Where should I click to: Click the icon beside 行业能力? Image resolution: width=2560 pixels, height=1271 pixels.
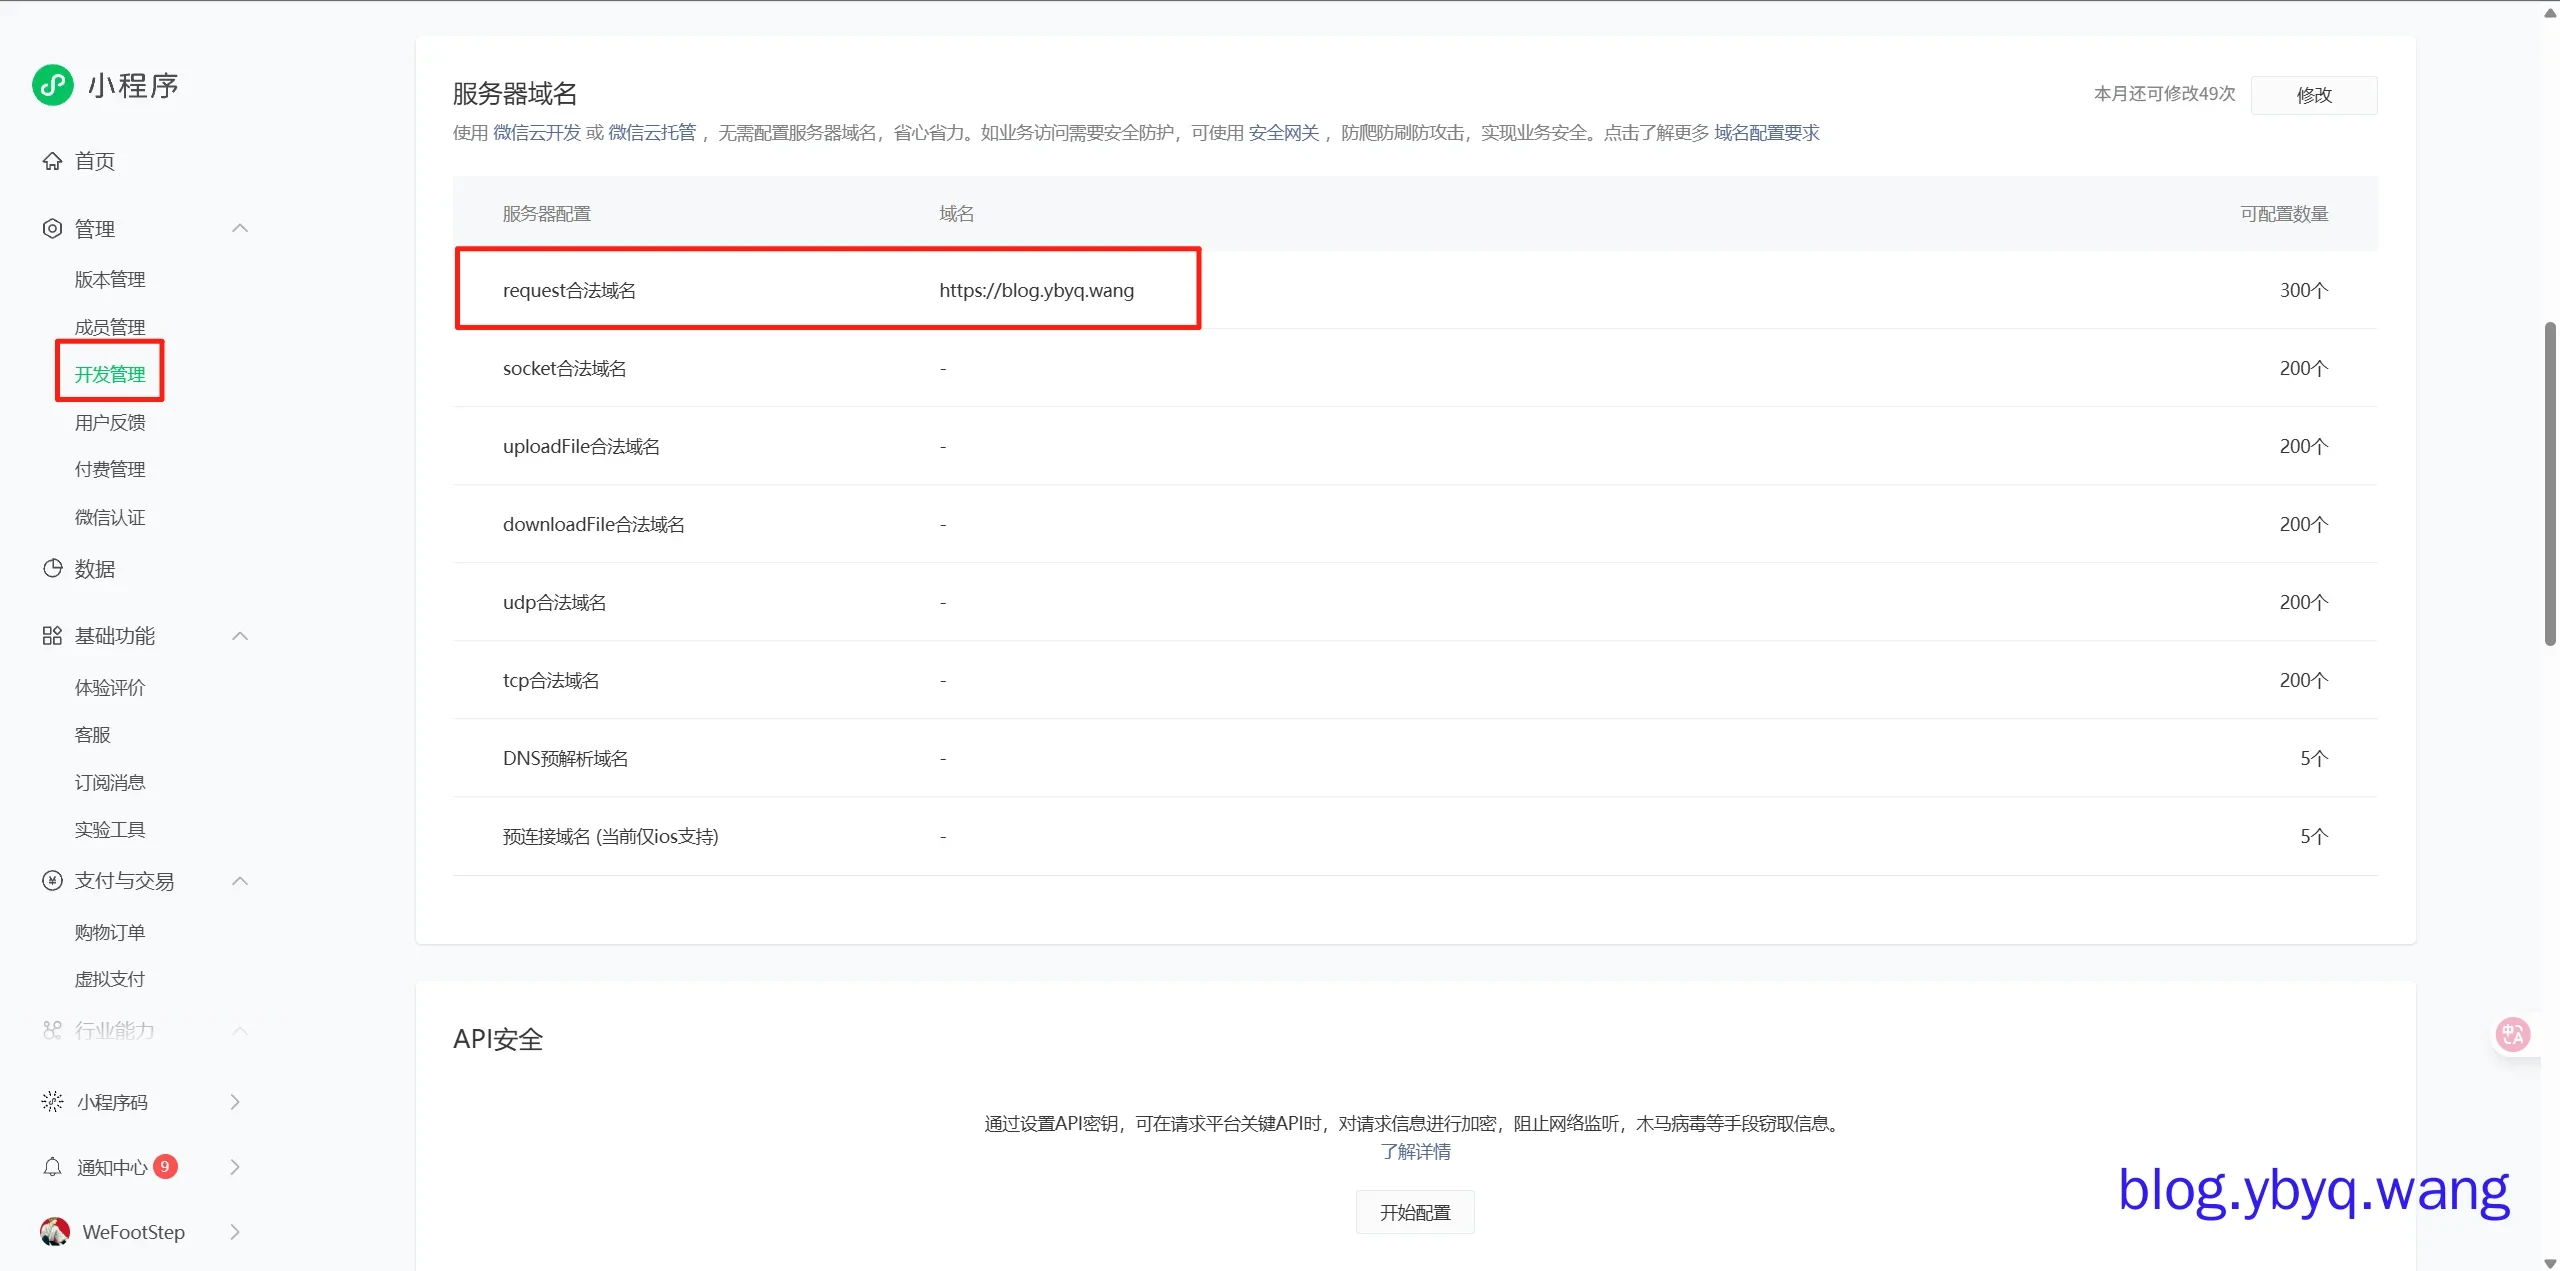(x=52, y=1030)
